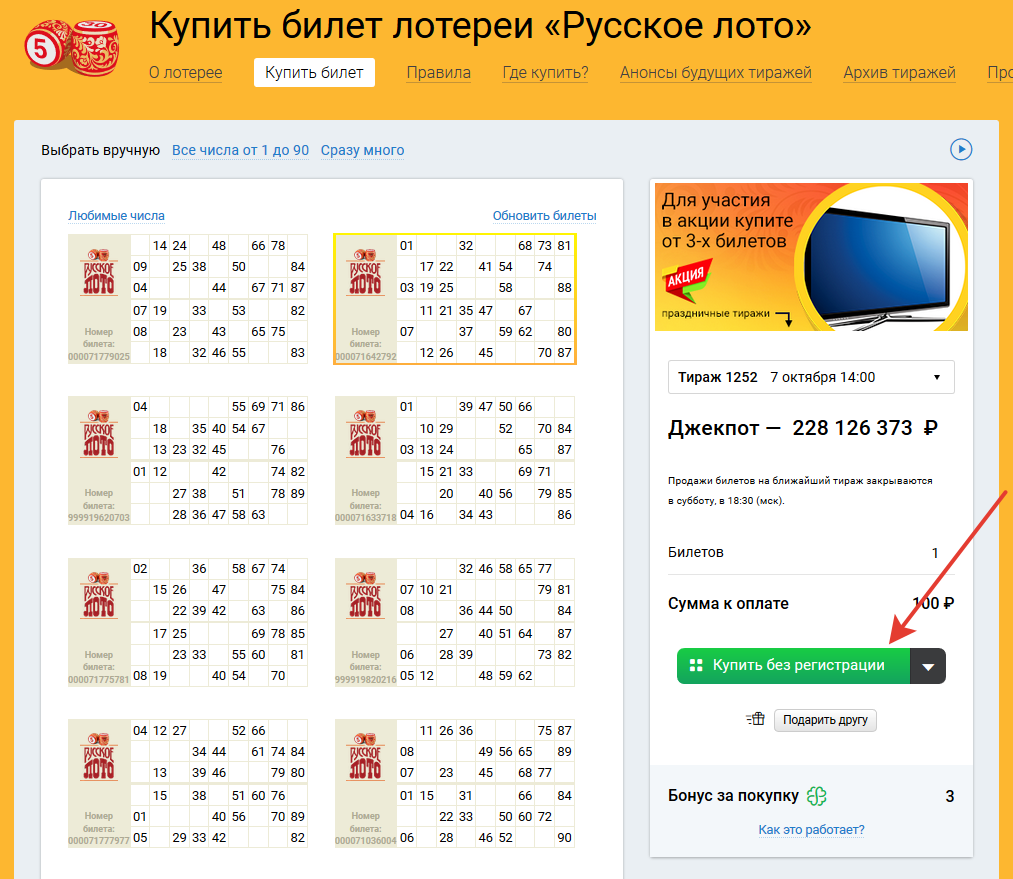Click the page title Купить билет лотереи
This screenshot has width=1013, height=879.
coord(480,26)
